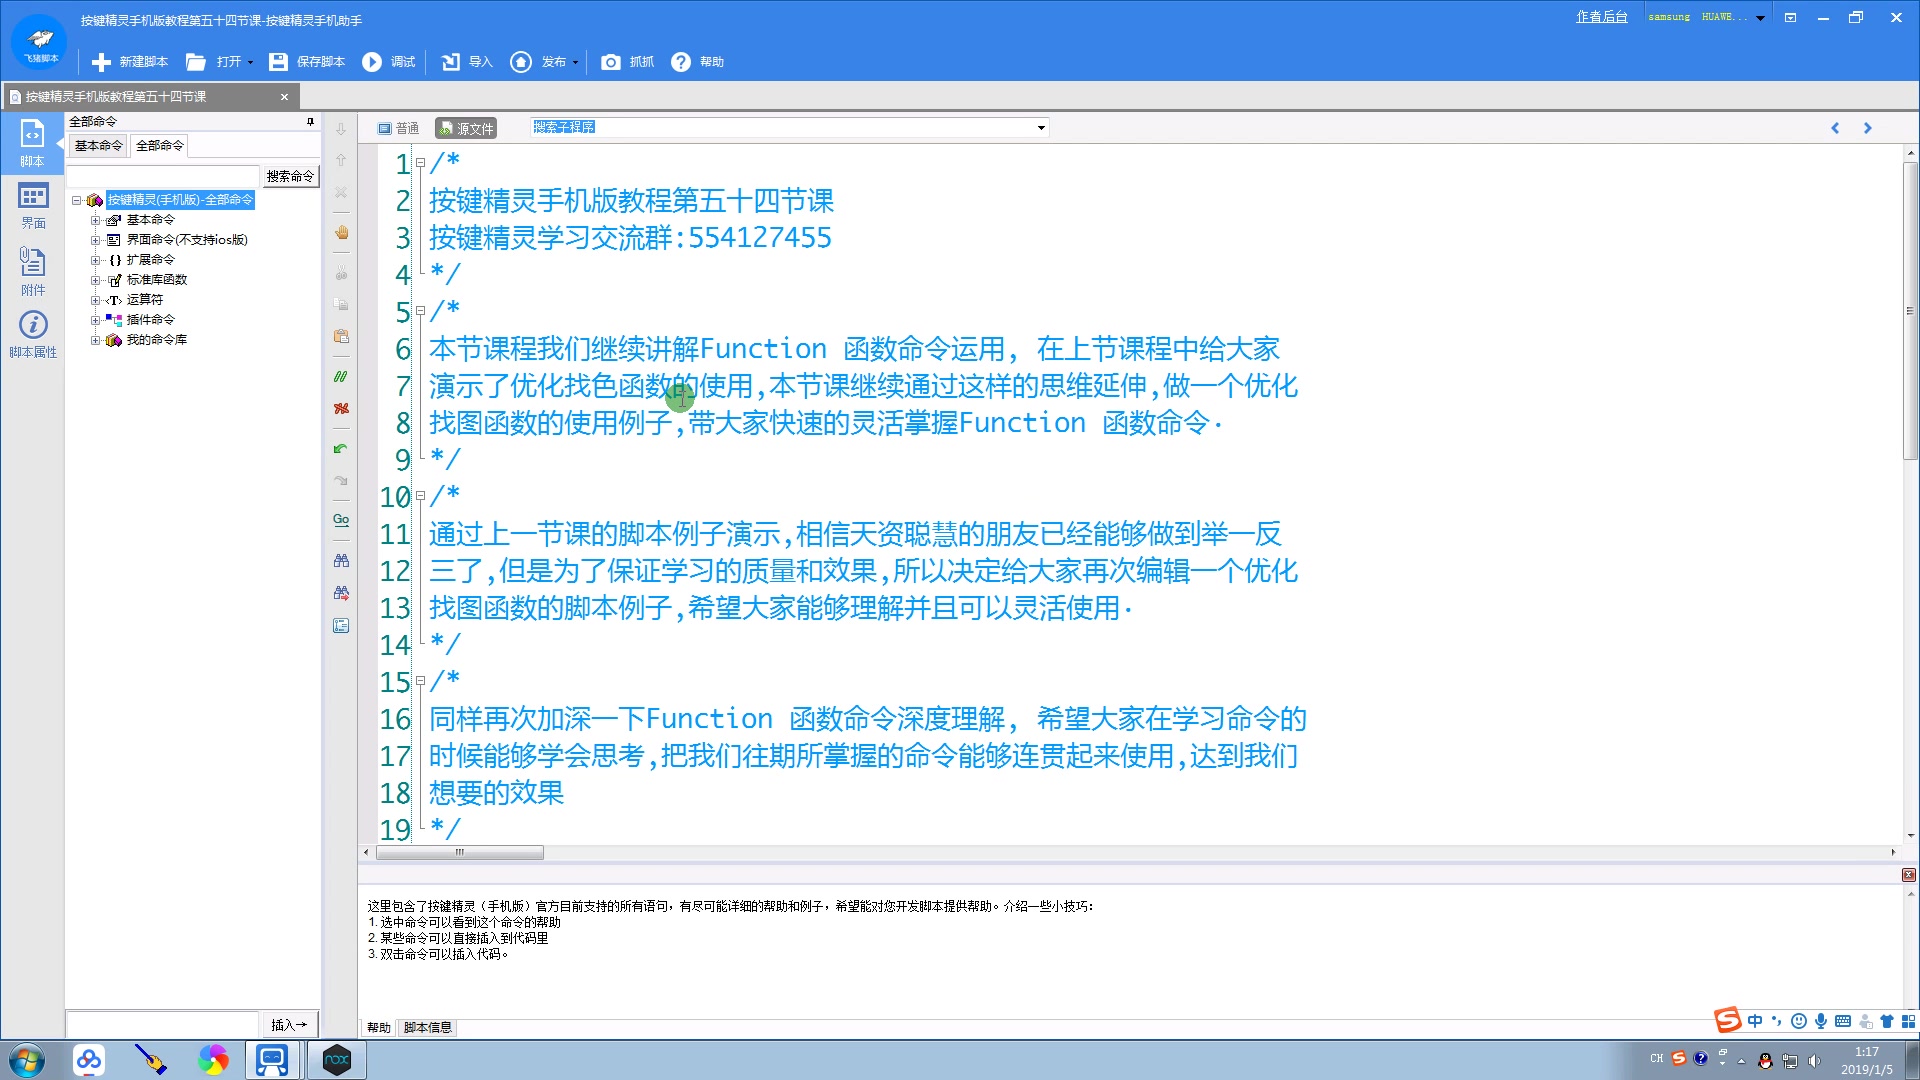
Task: Expand the 发布 dropdown arrow
Action: pos(575,62)
